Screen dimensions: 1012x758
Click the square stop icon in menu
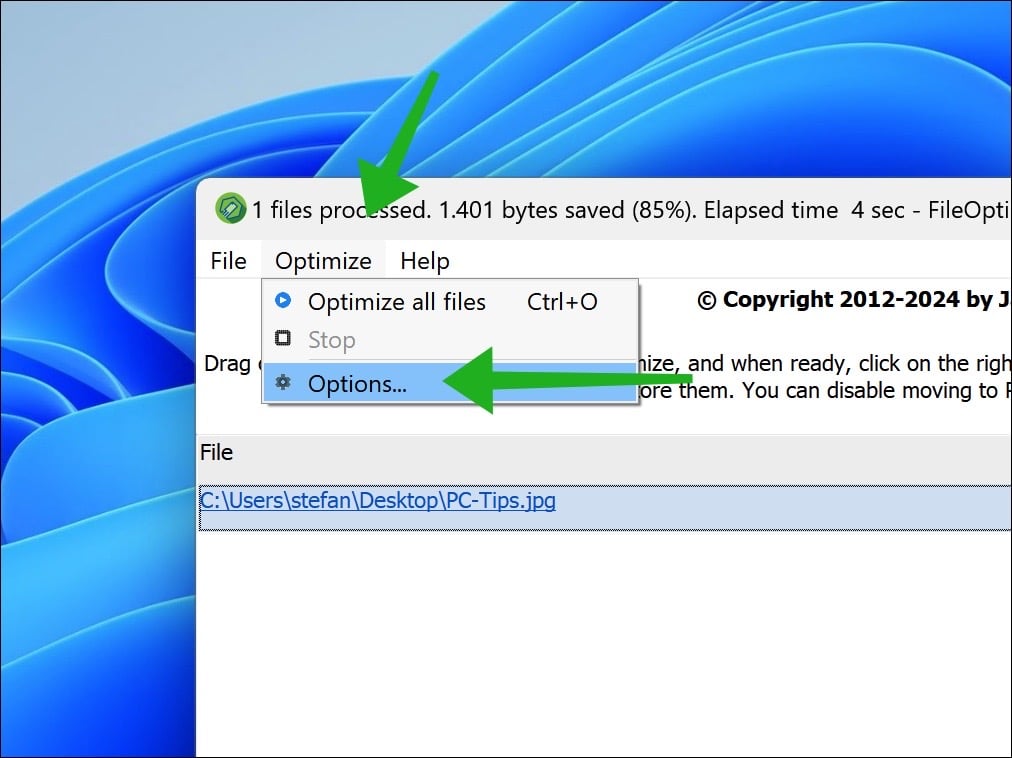(x=283, y=338)
